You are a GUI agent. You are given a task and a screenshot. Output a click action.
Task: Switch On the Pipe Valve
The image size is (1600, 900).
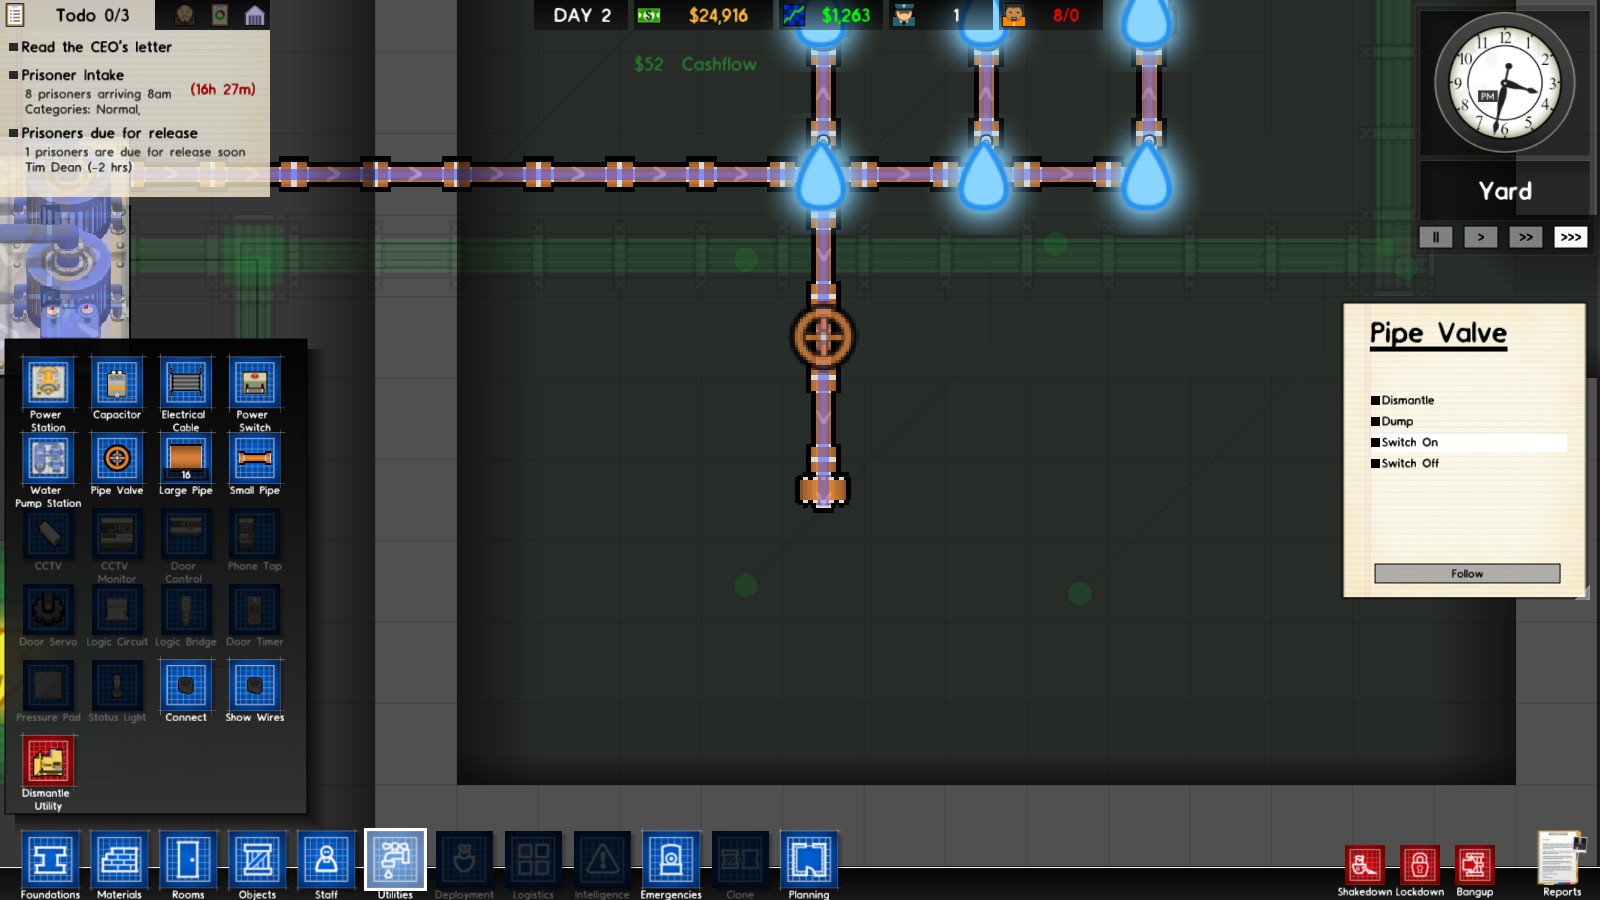tap(1468, 442)
